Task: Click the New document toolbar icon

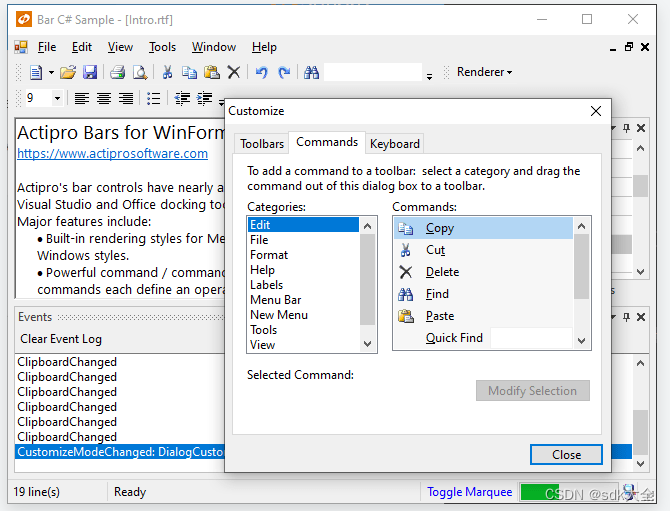Action: (36, 73)
